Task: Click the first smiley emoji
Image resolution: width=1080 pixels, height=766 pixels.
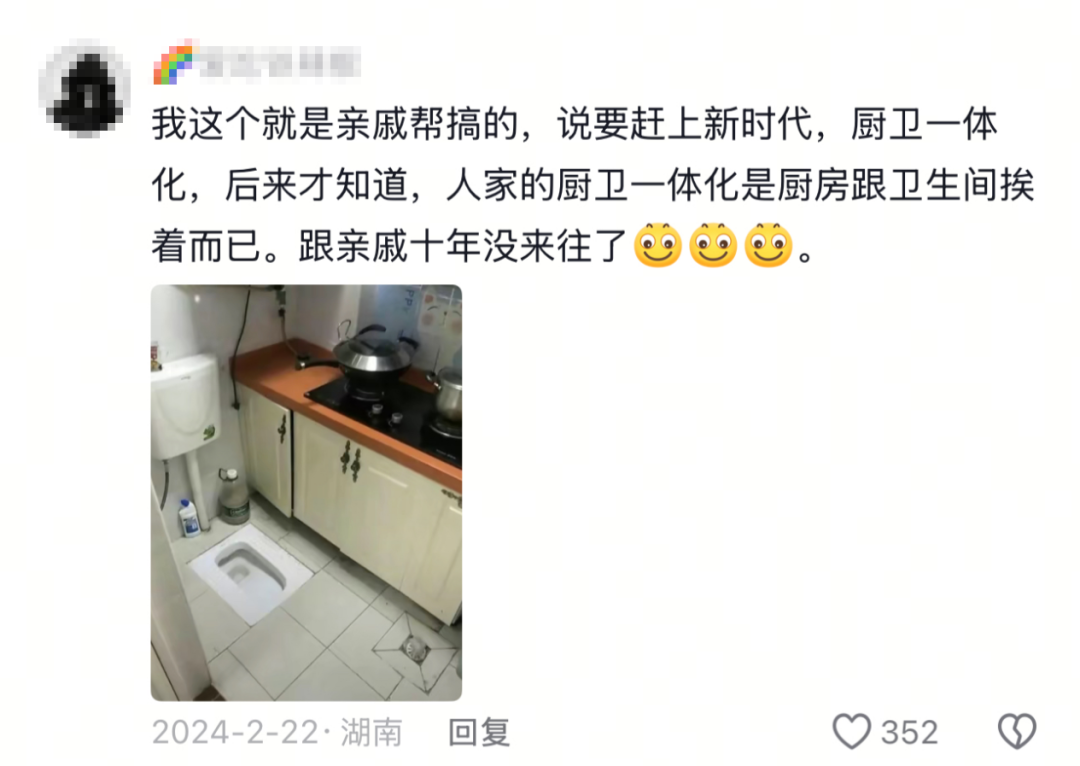Action: (658, 245)
